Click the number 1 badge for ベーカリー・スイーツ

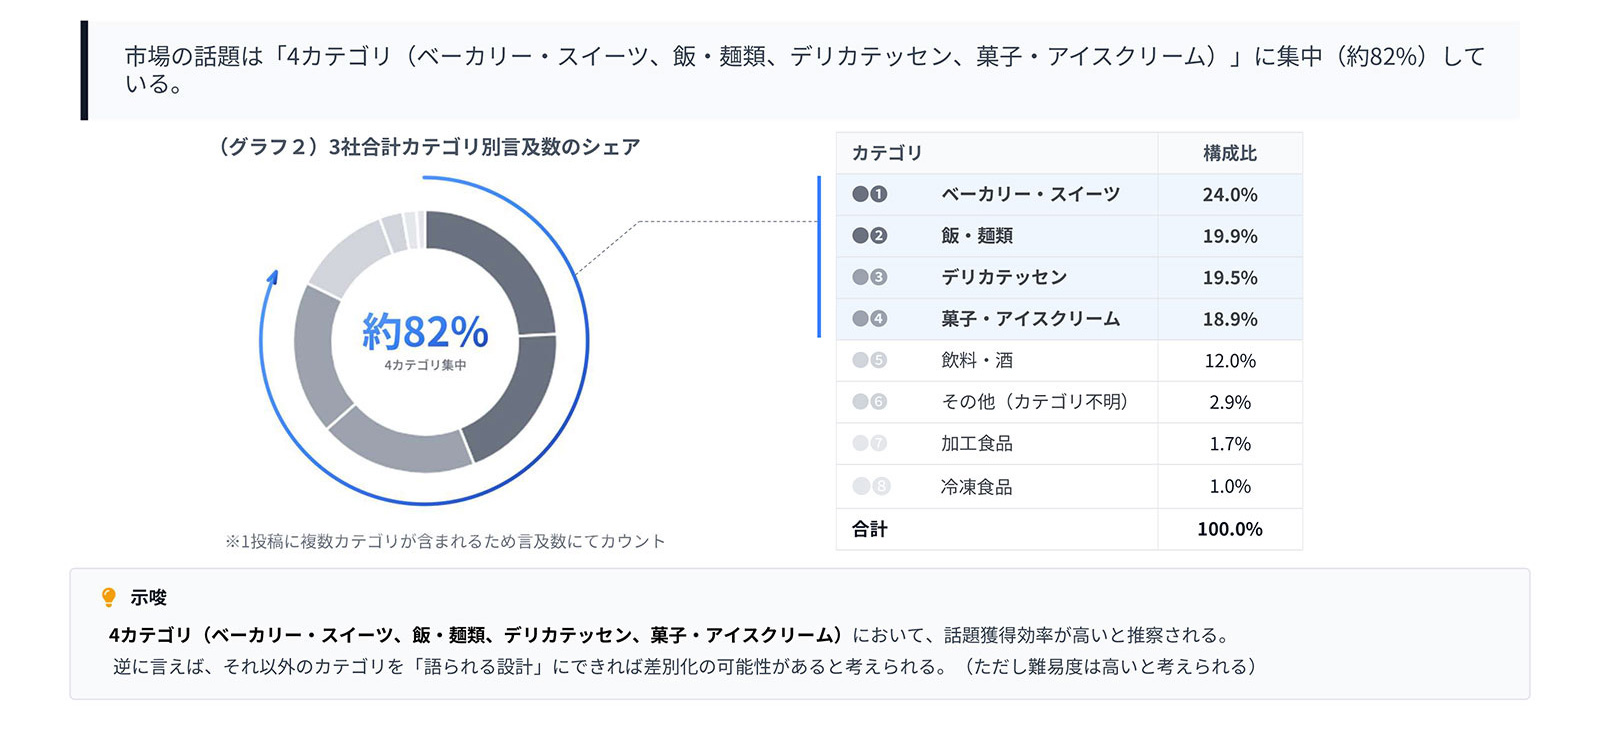pos(879,194)
